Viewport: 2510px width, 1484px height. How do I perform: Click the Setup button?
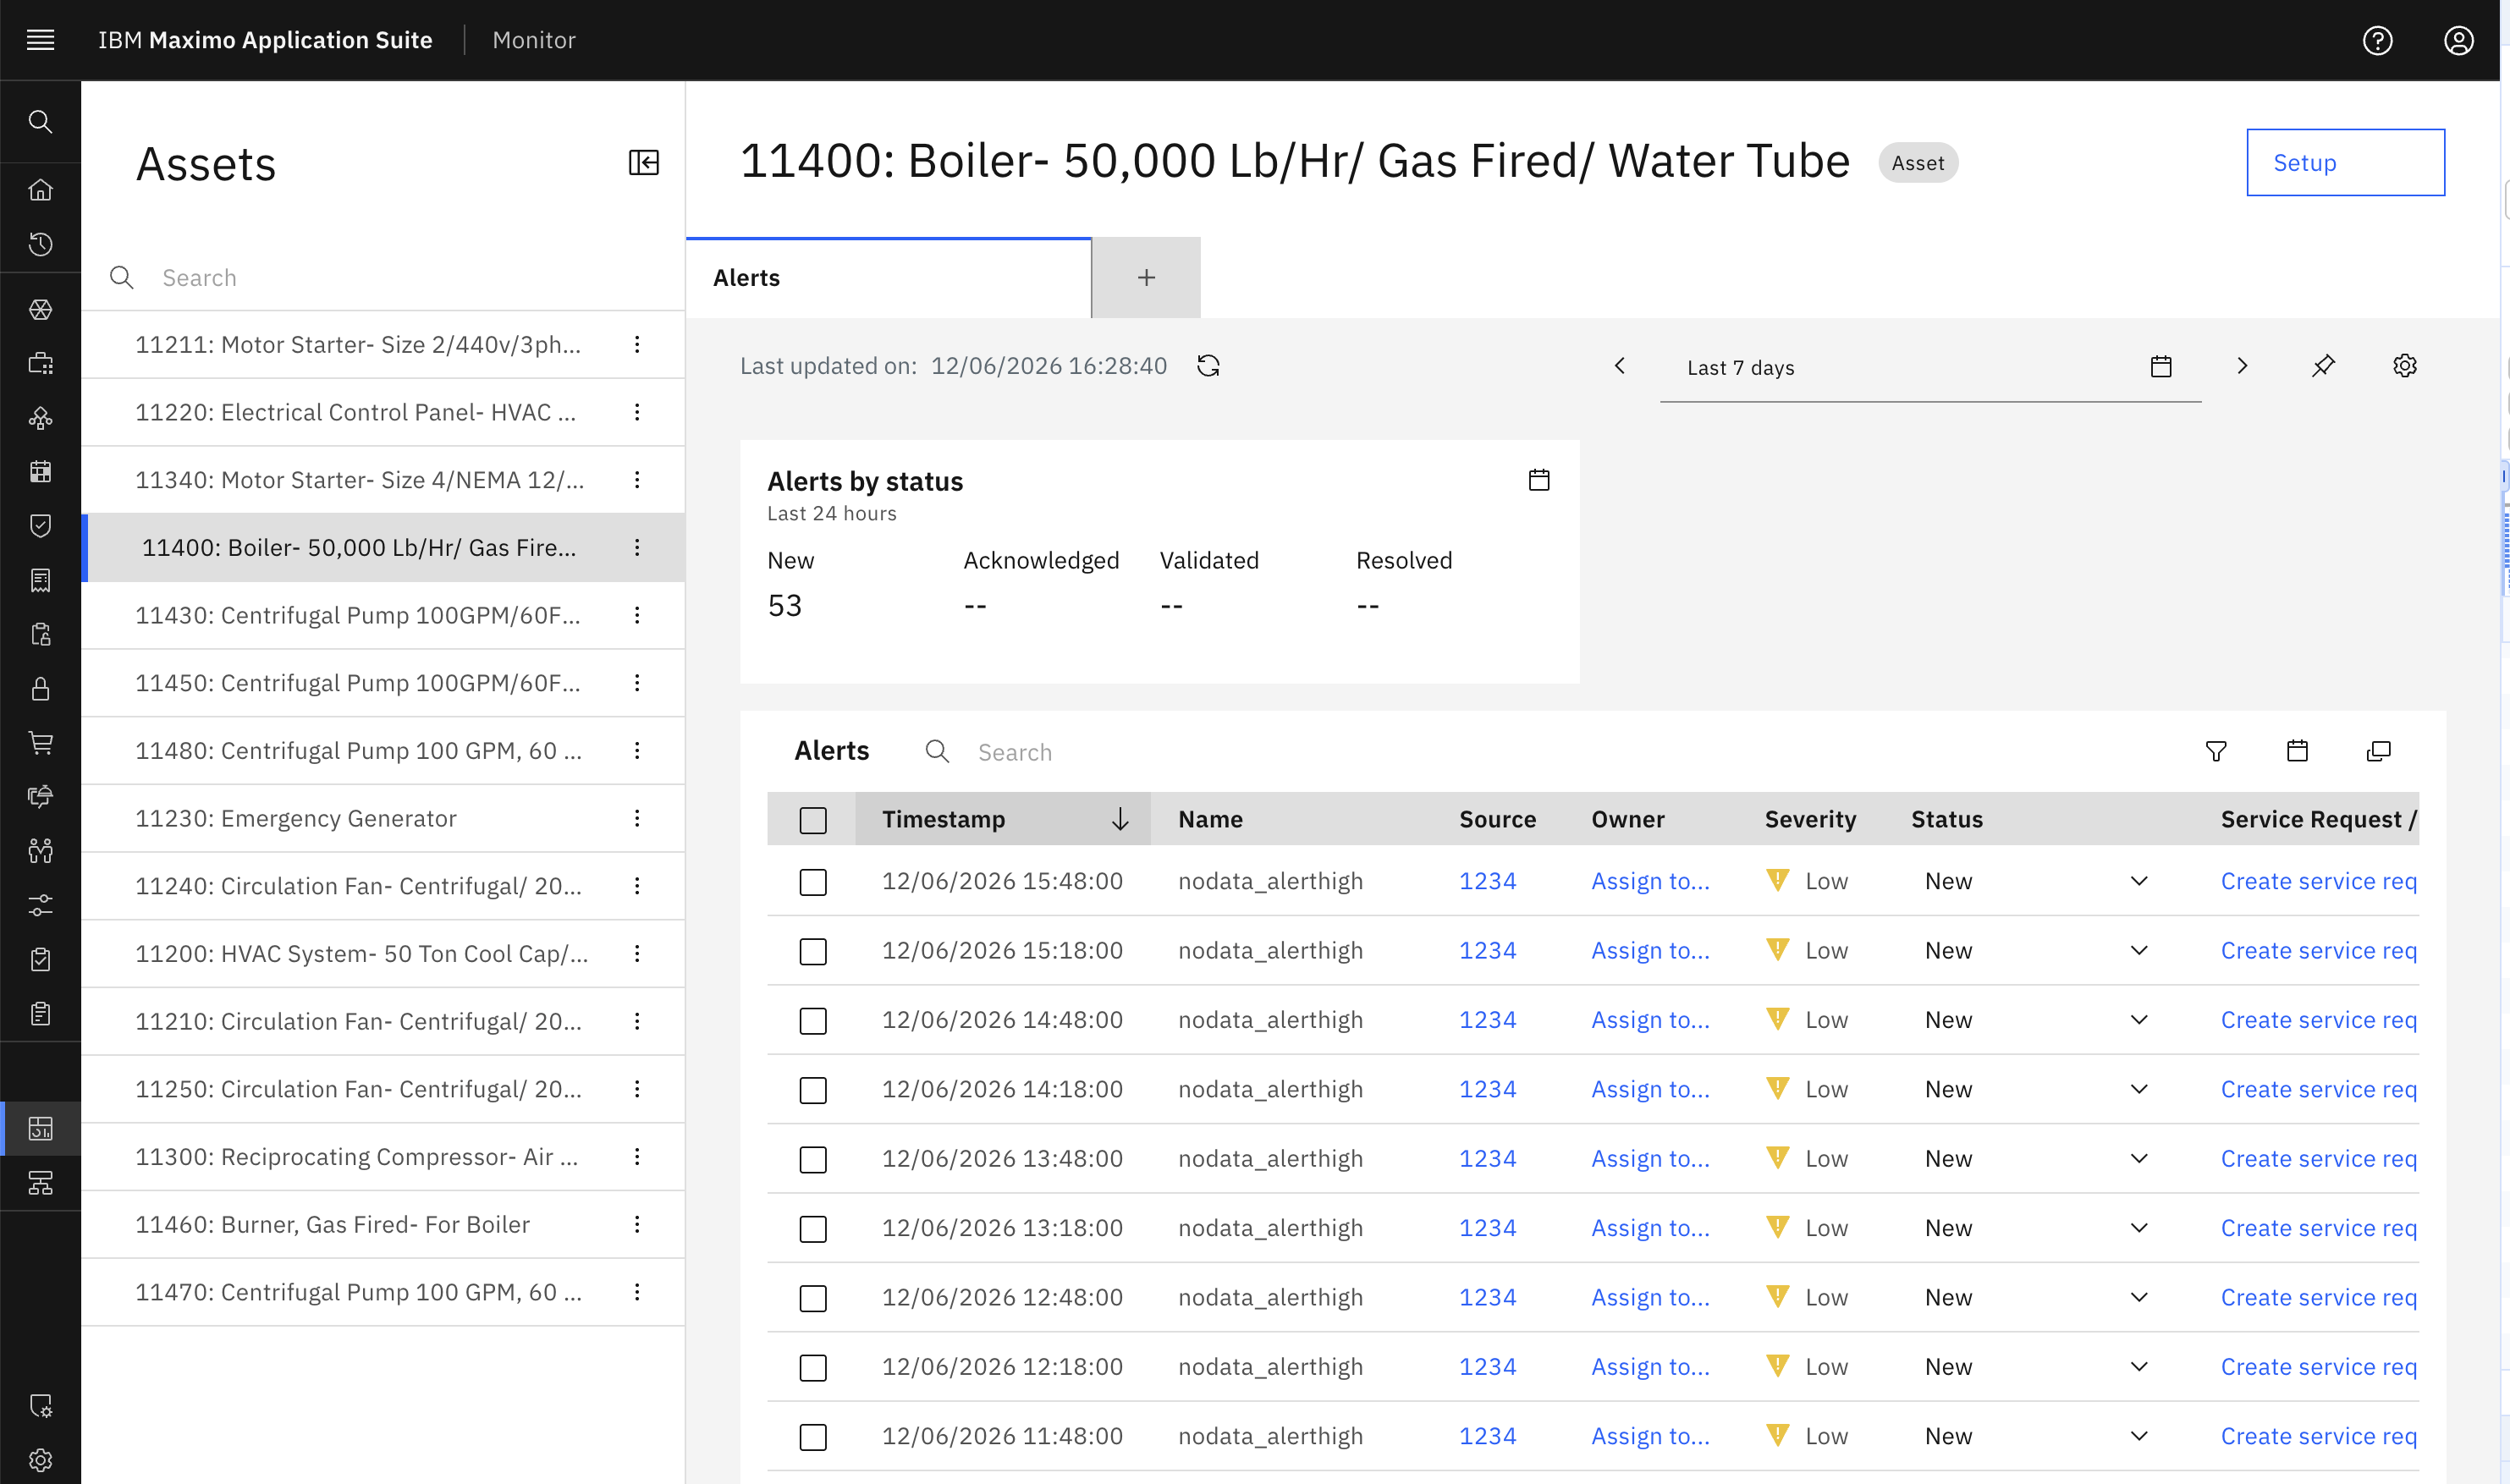[2345, 162]
